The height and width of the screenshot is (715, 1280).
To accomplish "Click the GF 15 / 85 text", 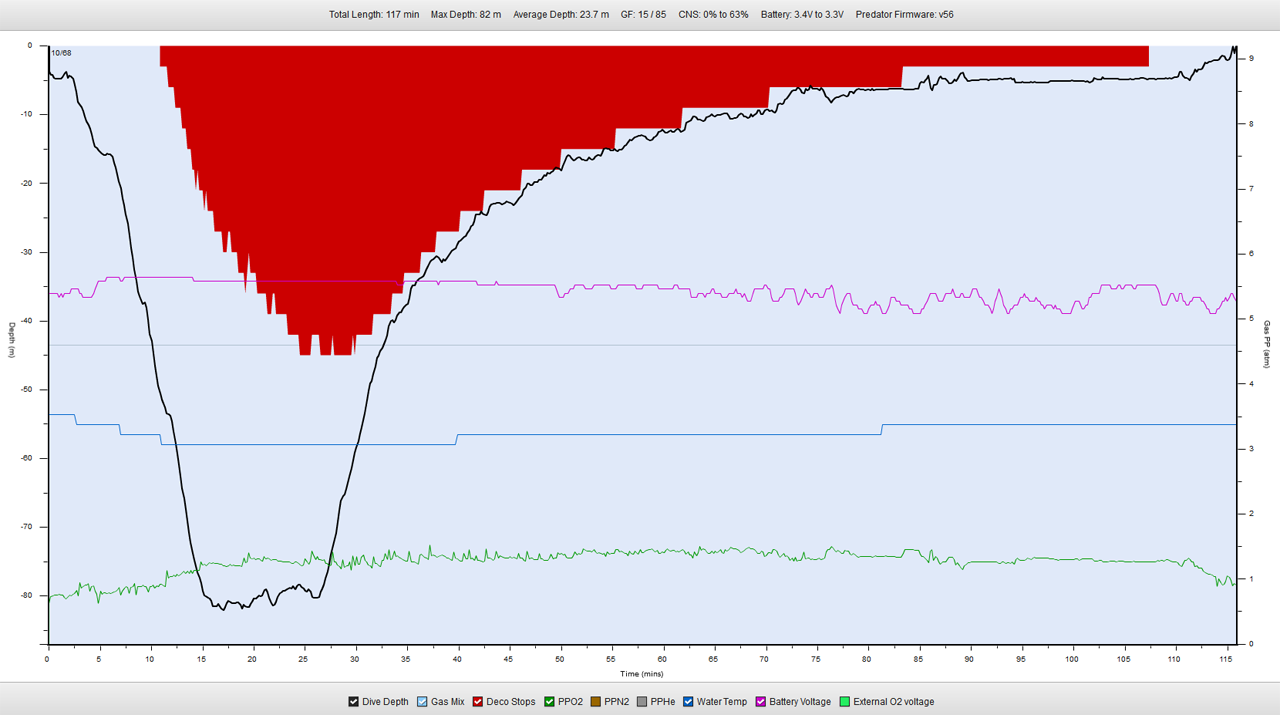I will coord(643,15).
